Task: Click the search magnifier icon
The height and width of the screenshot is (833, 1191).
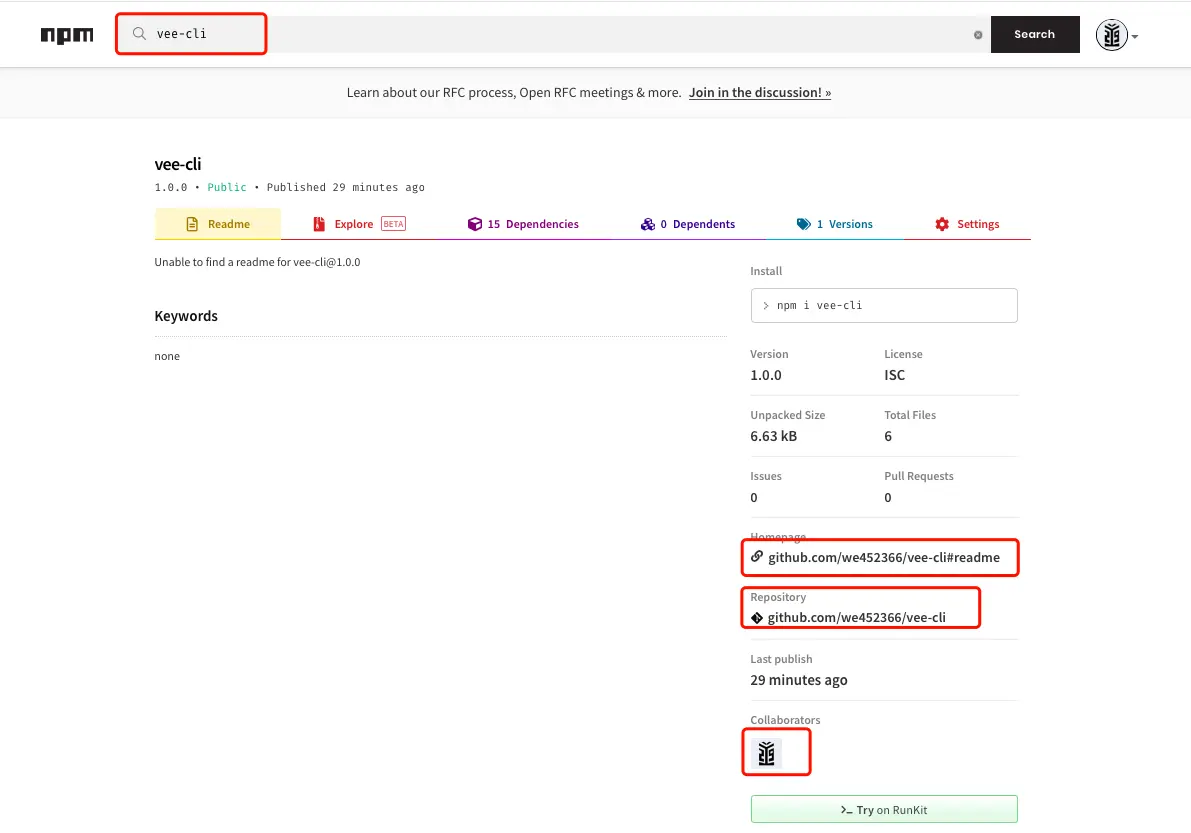Action: (139, 33)
